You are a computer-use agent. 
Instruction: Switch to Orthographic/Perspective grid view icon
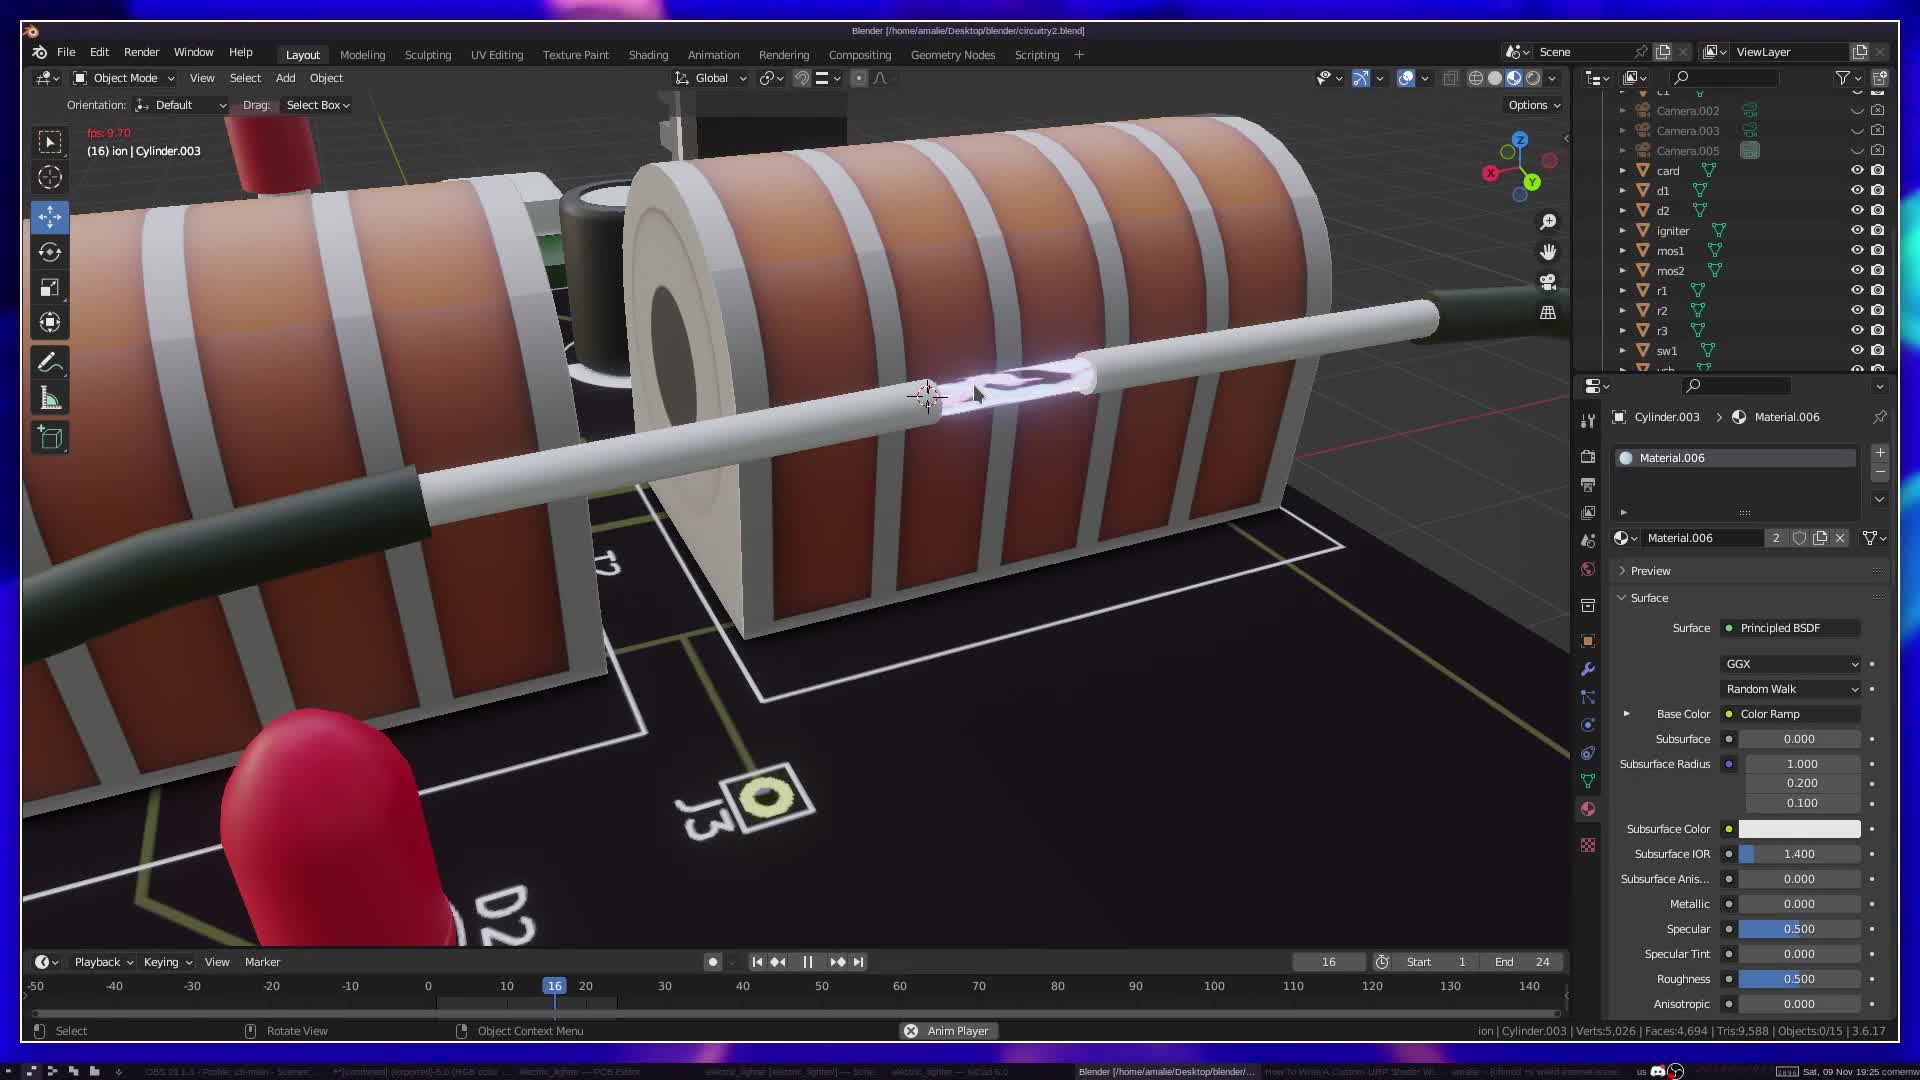(1548, 312)
